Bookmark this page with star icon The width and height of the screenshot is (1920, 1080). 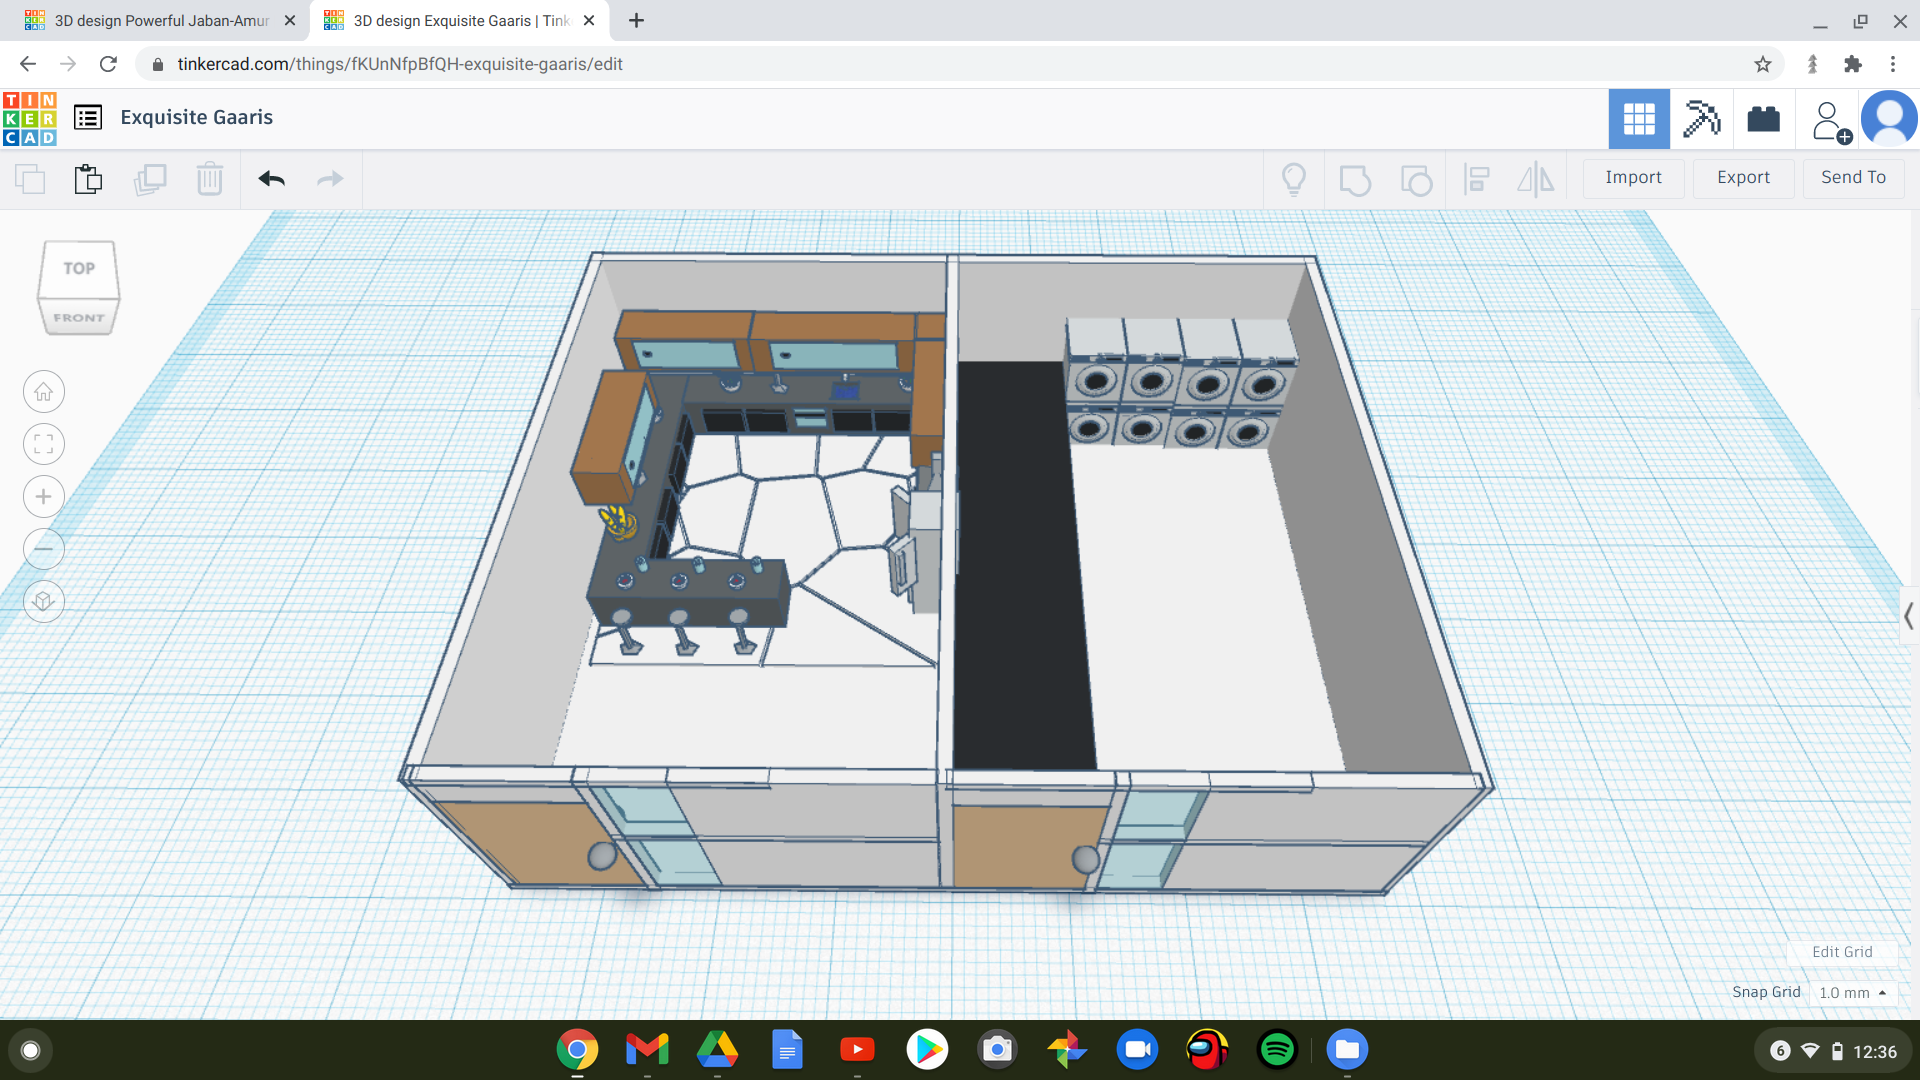pyautogui.click(x=1762, y=64)
